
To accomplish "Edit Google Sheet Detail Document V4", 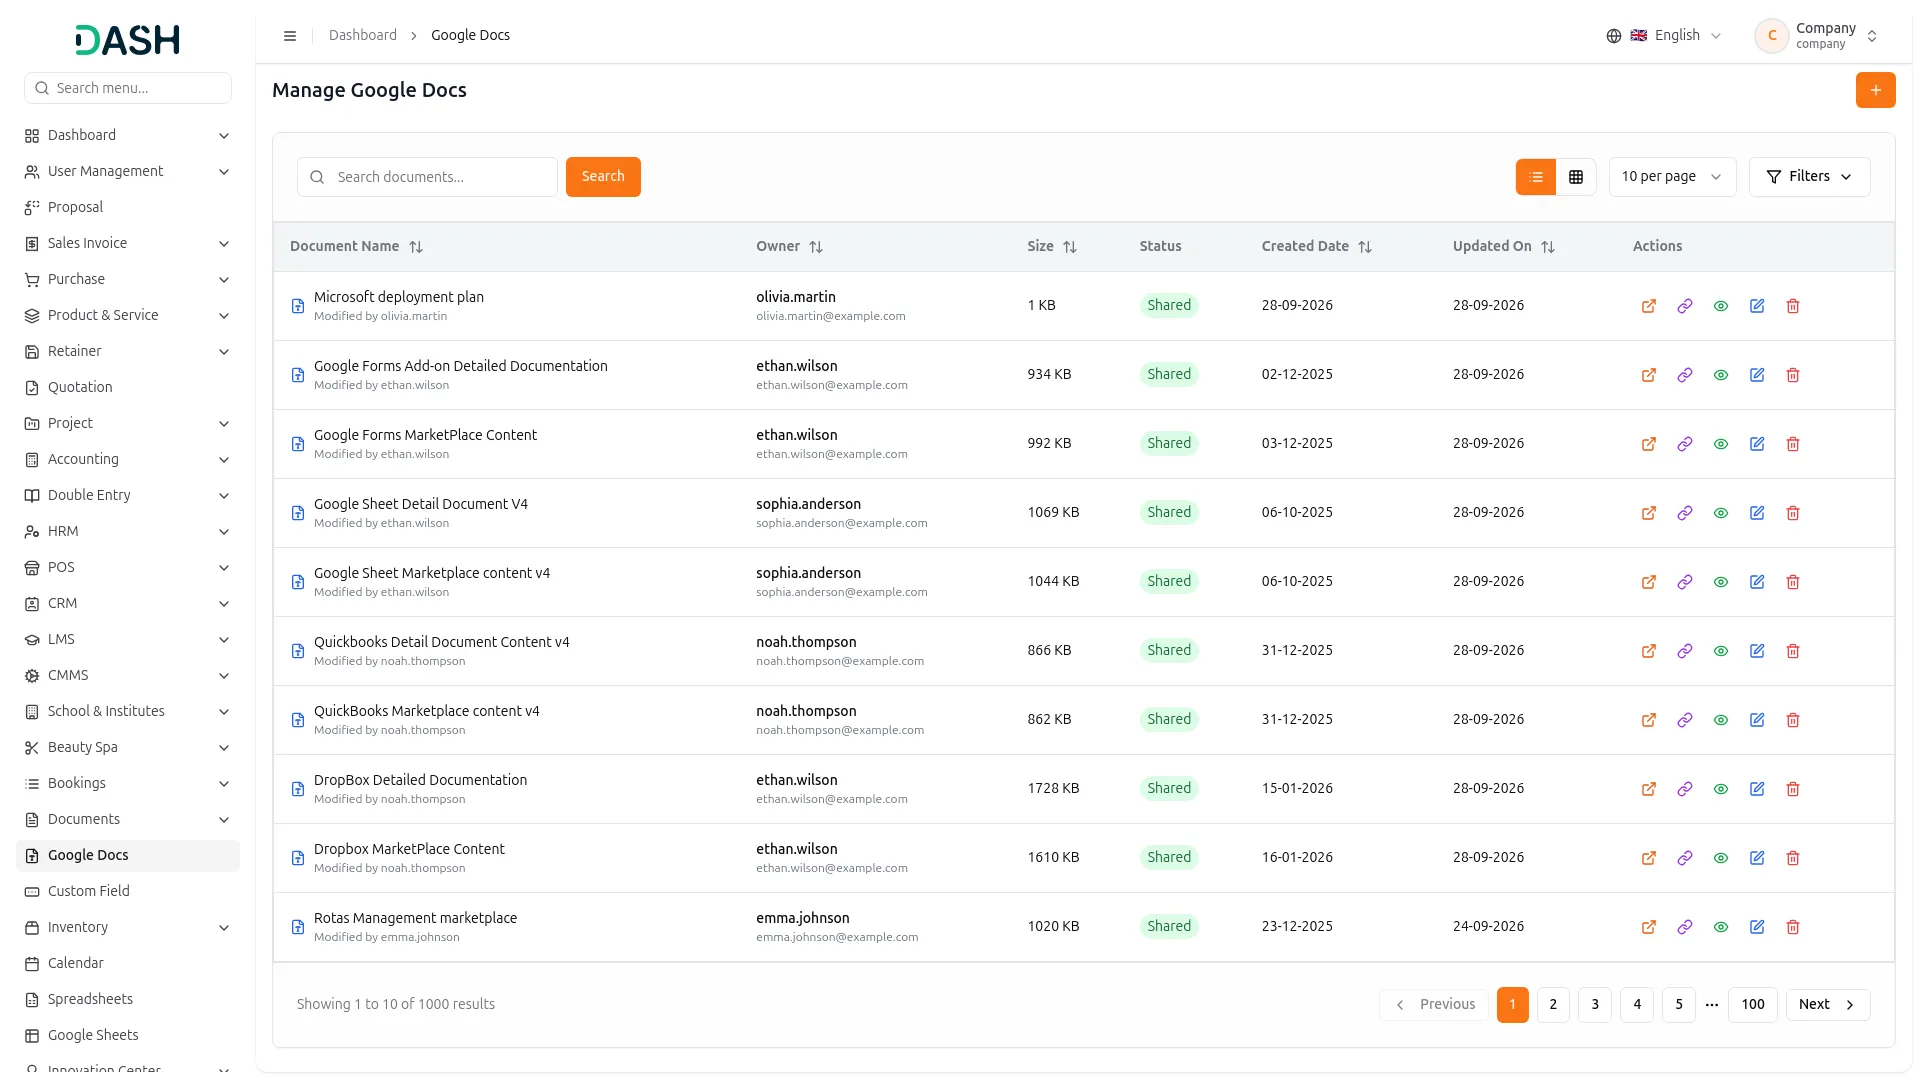I will (x=1756, y=513).
